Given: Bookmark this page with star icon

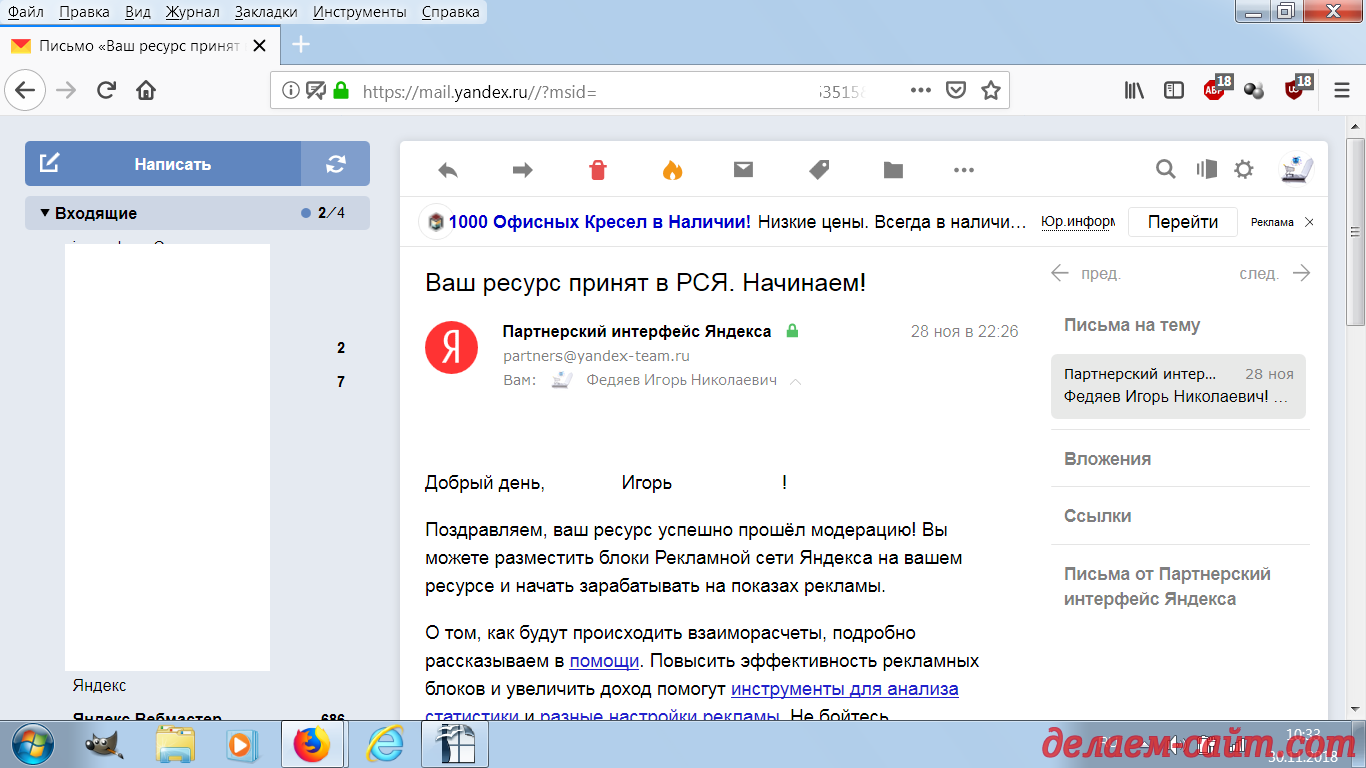Looking at the screenshot, I should tap(990, 90).
